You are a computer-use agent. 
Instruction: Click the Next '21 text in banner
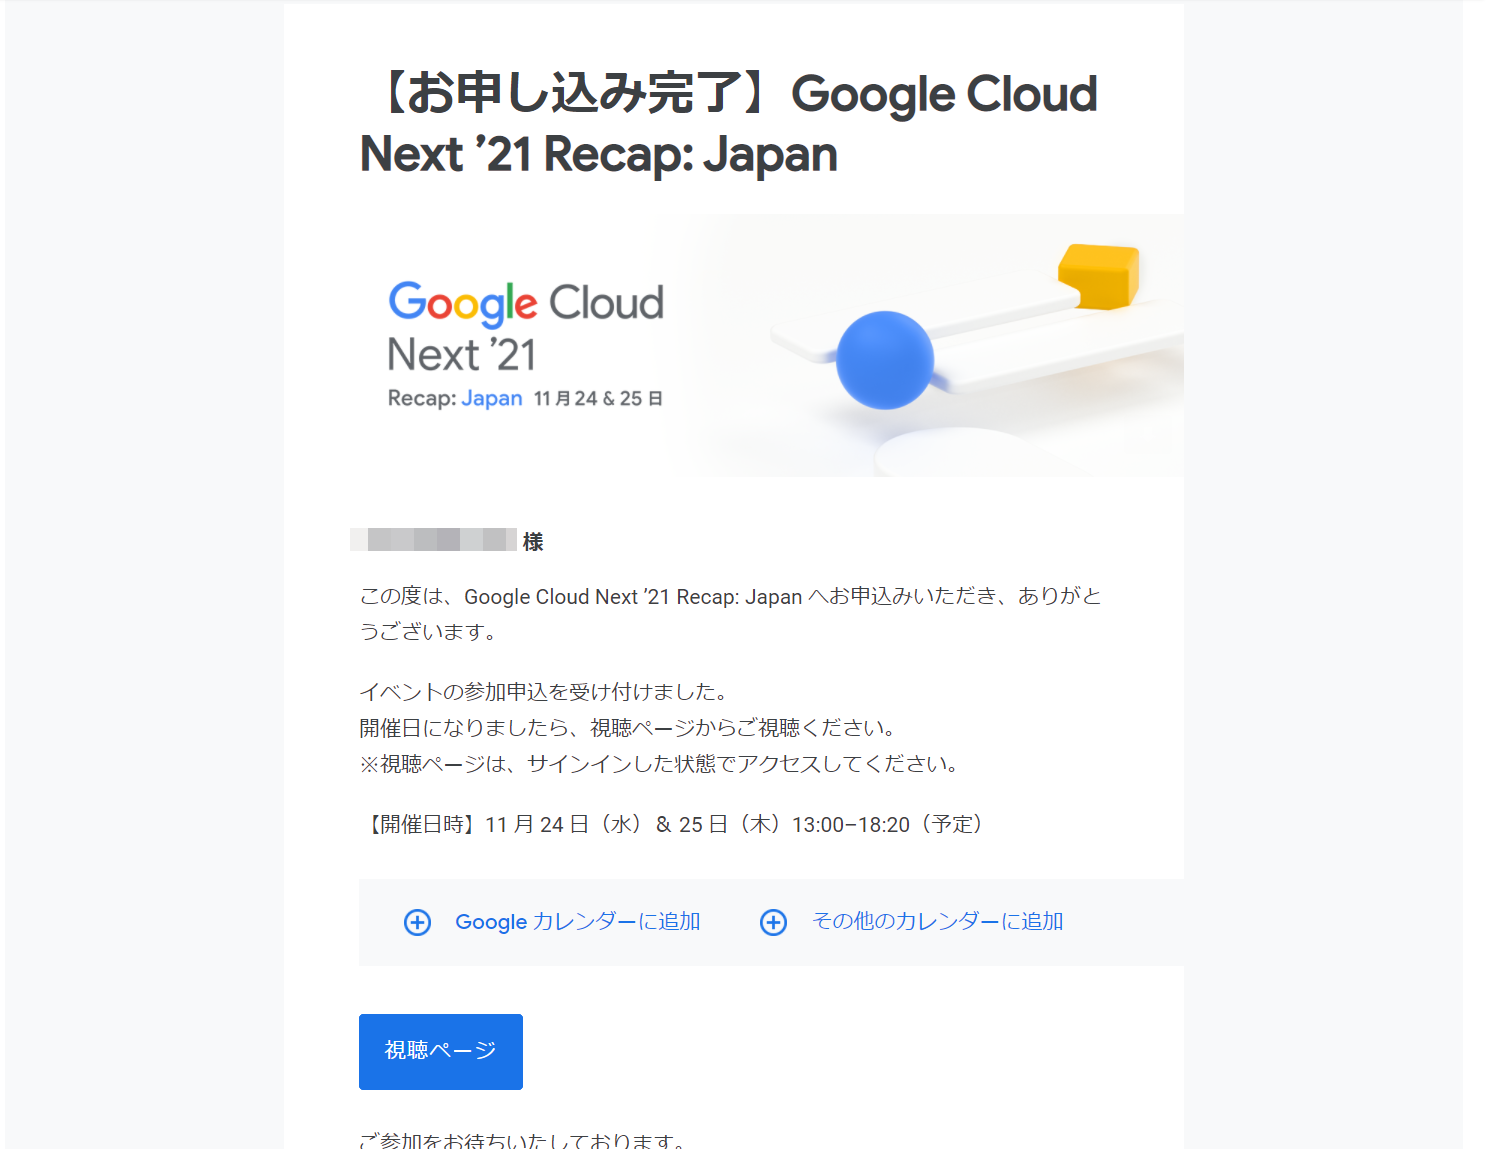pos(462,355)
